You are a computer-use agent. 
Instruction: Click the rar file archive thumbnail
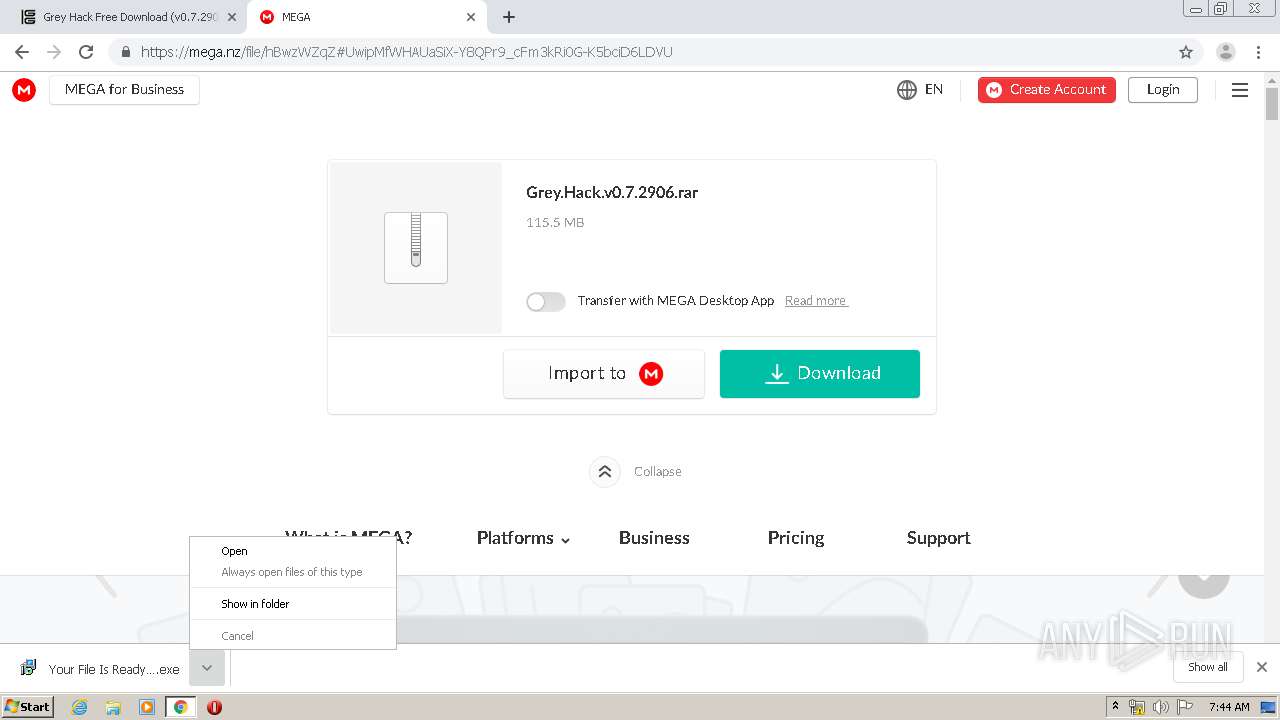click(x=416, y=248)
